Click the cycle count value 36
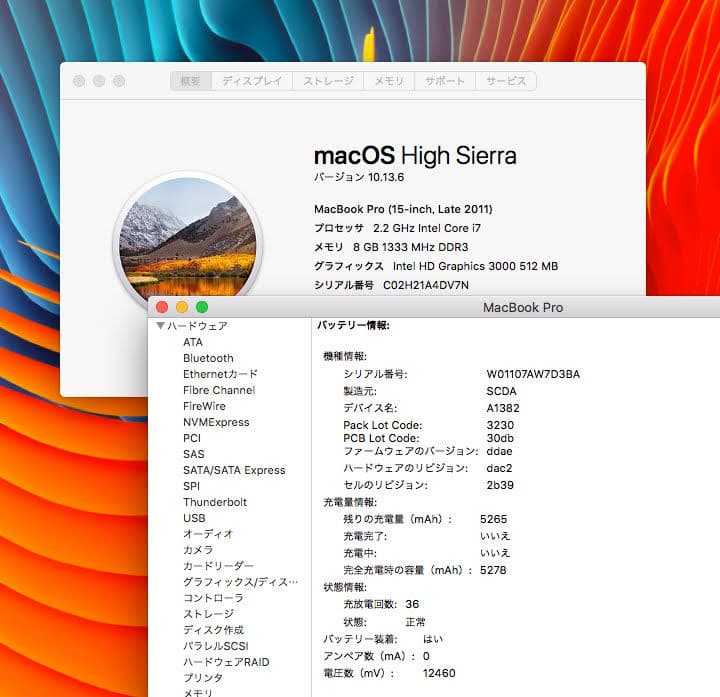 [412, 604]
